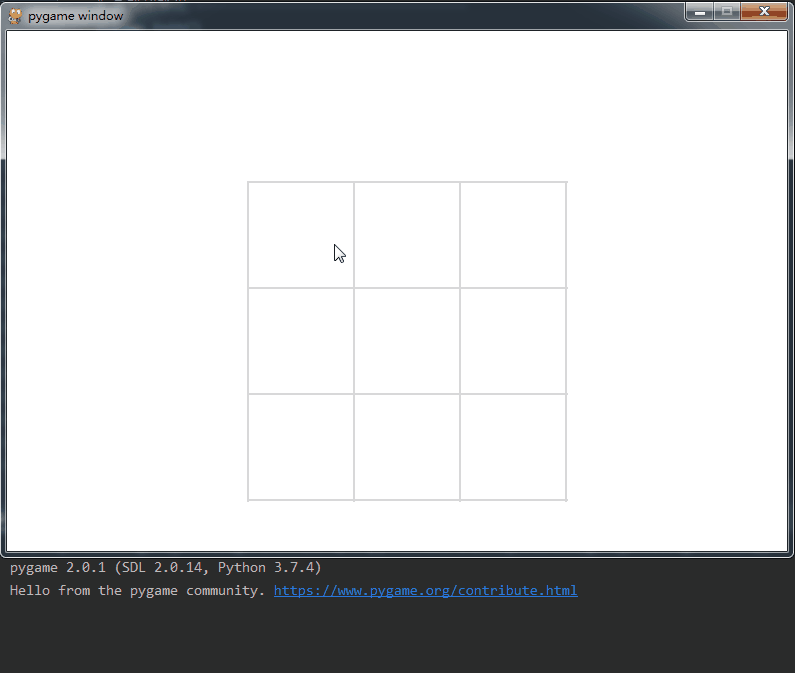
Task: Mark the middle-right grid cell
Action: point(513,341)
